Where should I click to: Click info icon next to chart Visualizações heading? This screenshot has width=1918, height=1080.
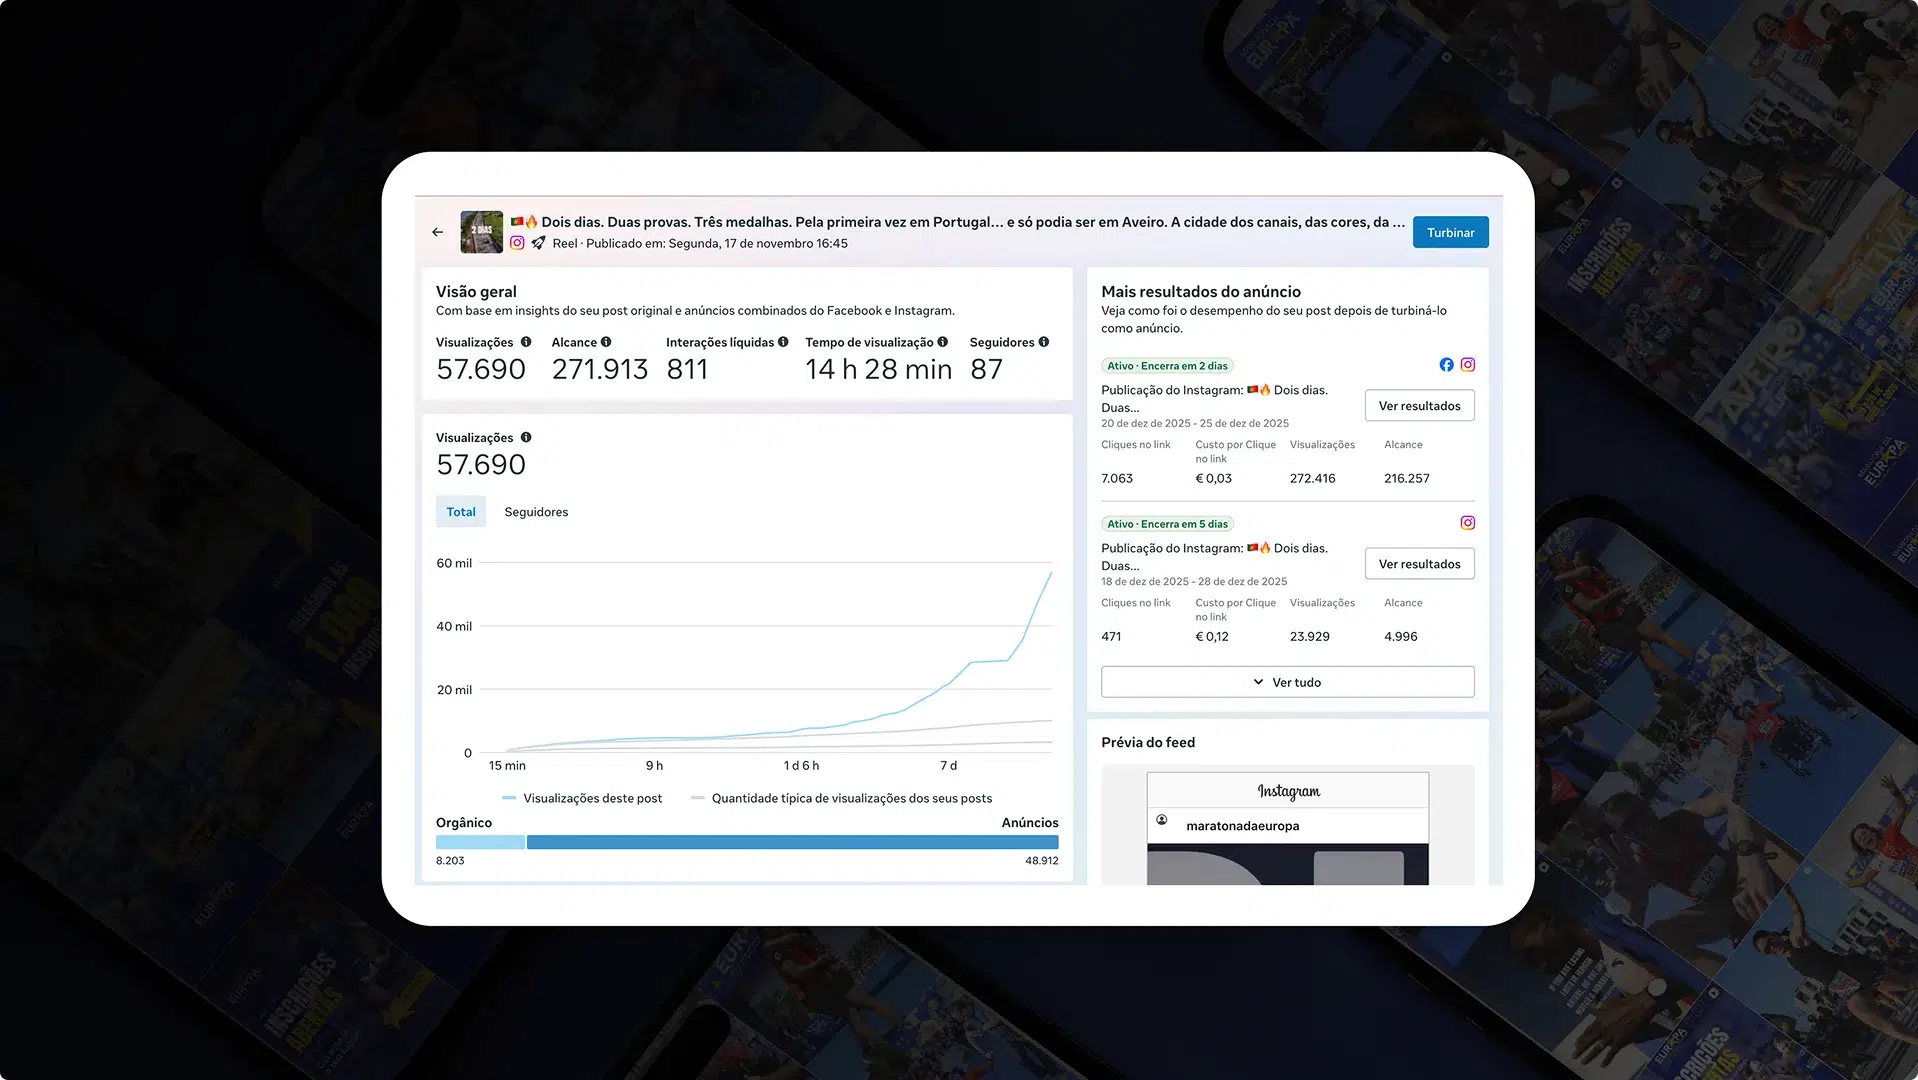coord(526,437)
